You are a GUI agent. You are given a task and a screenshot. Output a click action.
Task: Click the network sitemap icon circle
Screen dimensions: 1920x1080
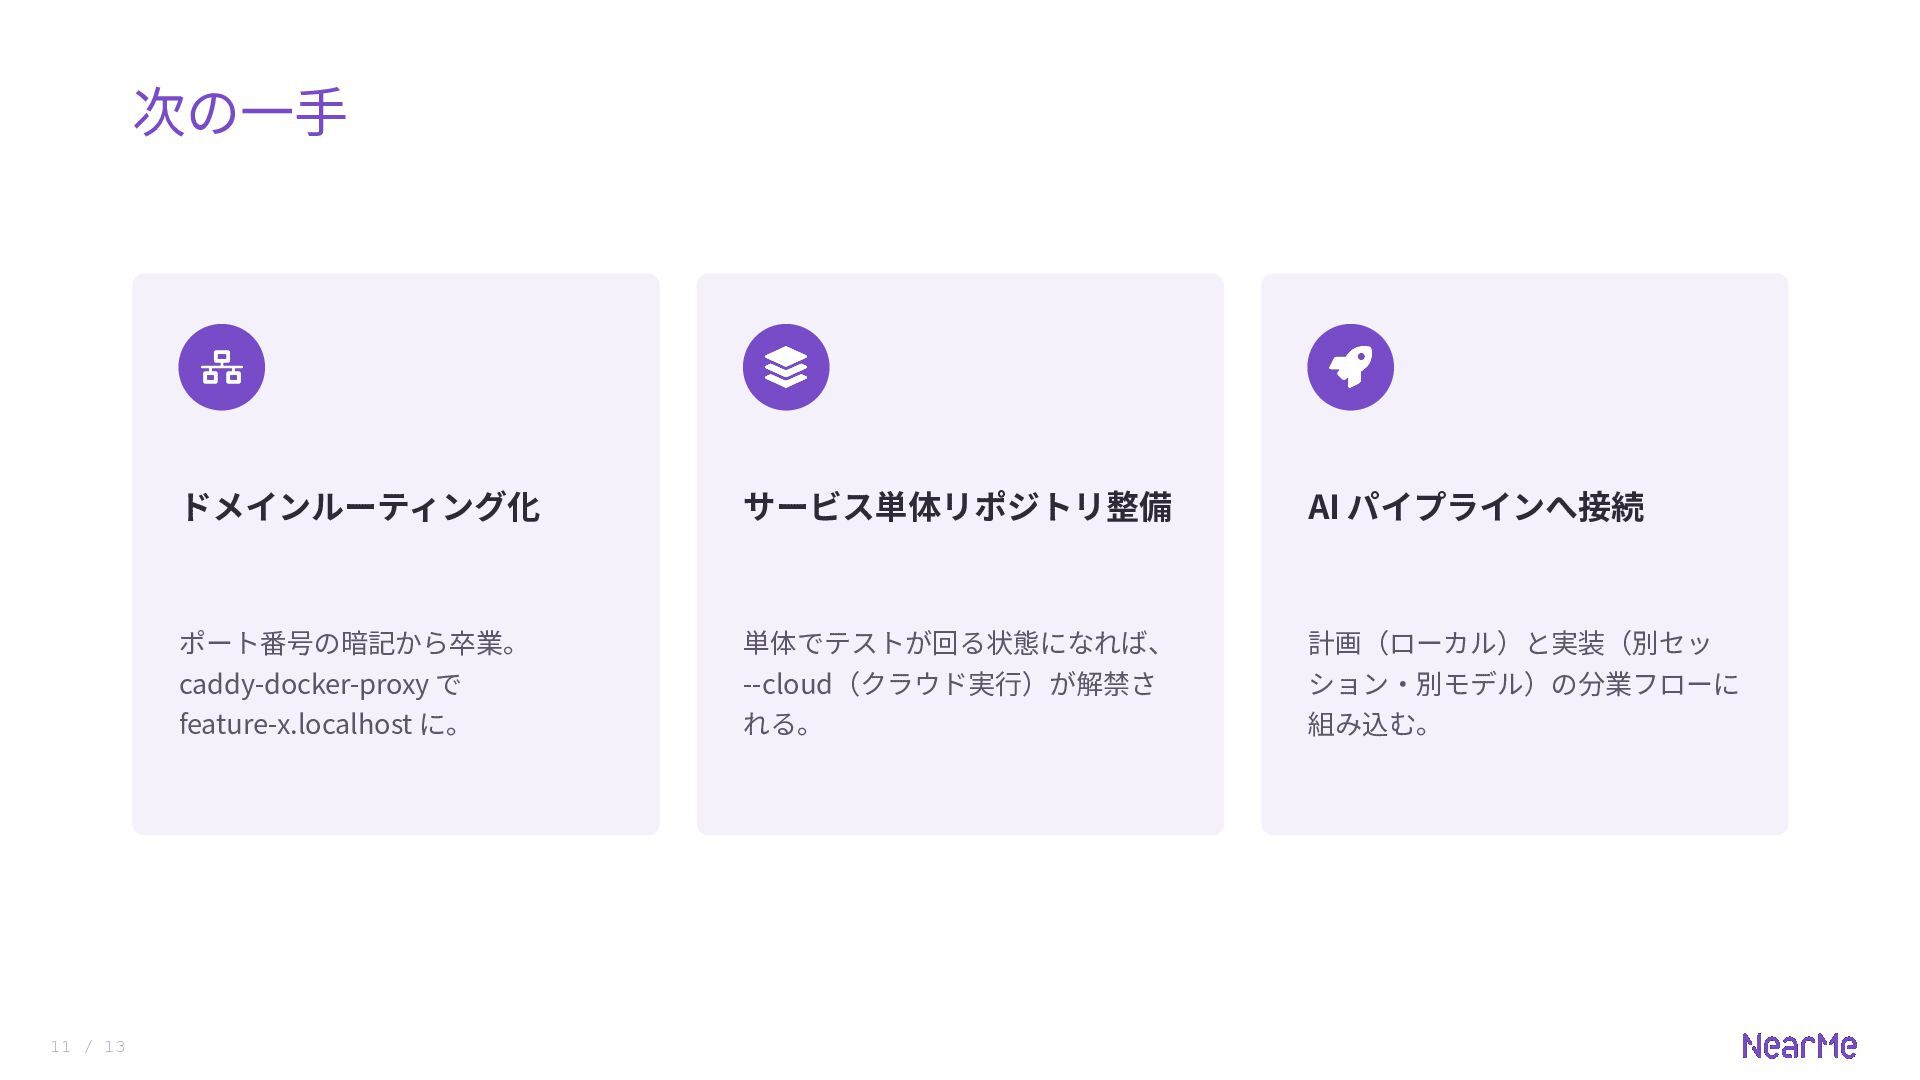point(221,367)
